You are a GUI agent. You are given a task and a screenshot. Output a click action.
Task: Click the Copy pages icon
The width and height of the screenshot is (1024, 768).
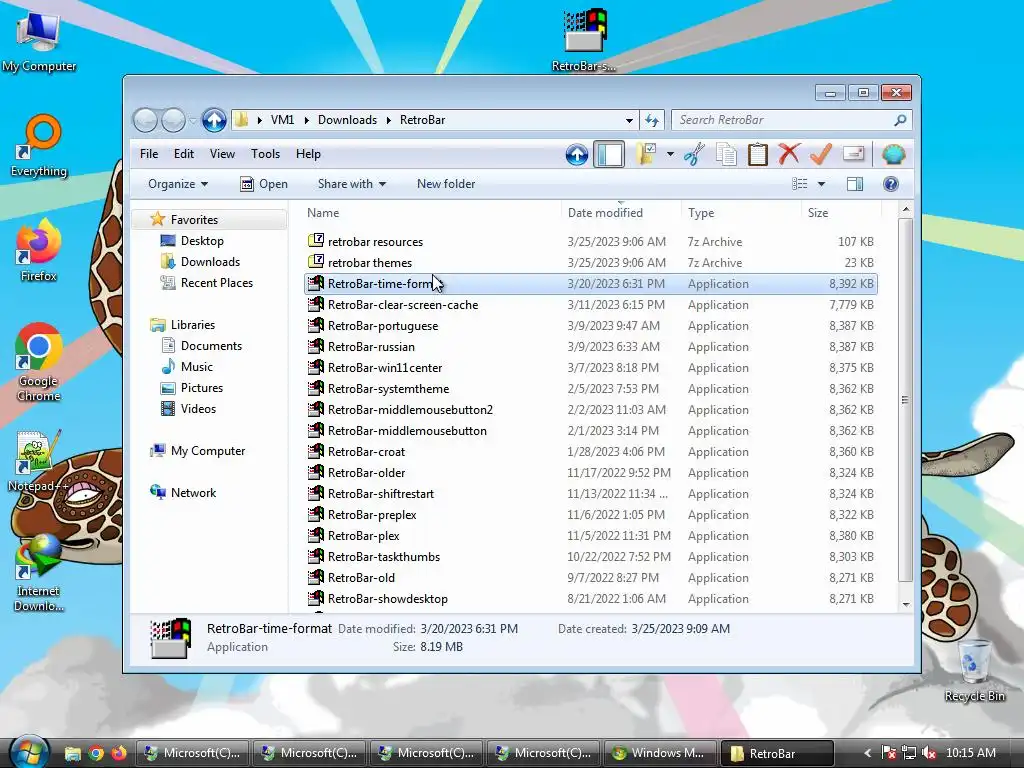tap(726, 155)
